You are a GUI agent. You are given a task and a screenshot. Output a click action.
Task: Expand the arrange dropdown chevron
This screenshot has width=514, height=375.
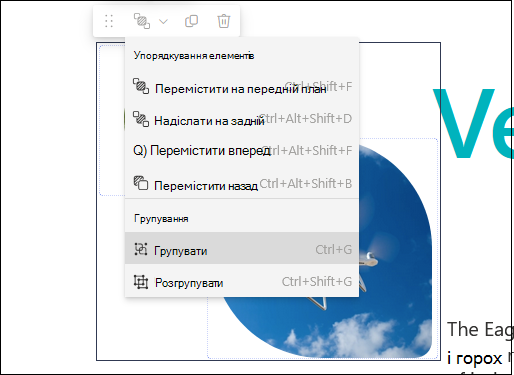163,22
